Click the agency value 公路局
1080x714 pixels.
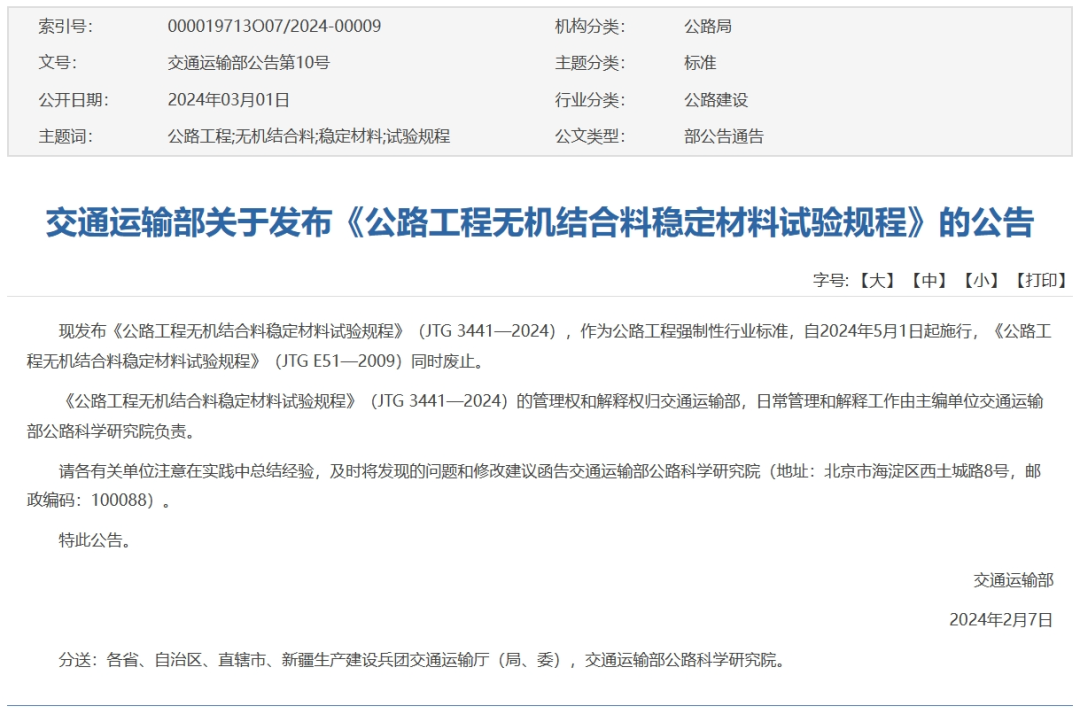pyautogui.click(x=707, y=26)
